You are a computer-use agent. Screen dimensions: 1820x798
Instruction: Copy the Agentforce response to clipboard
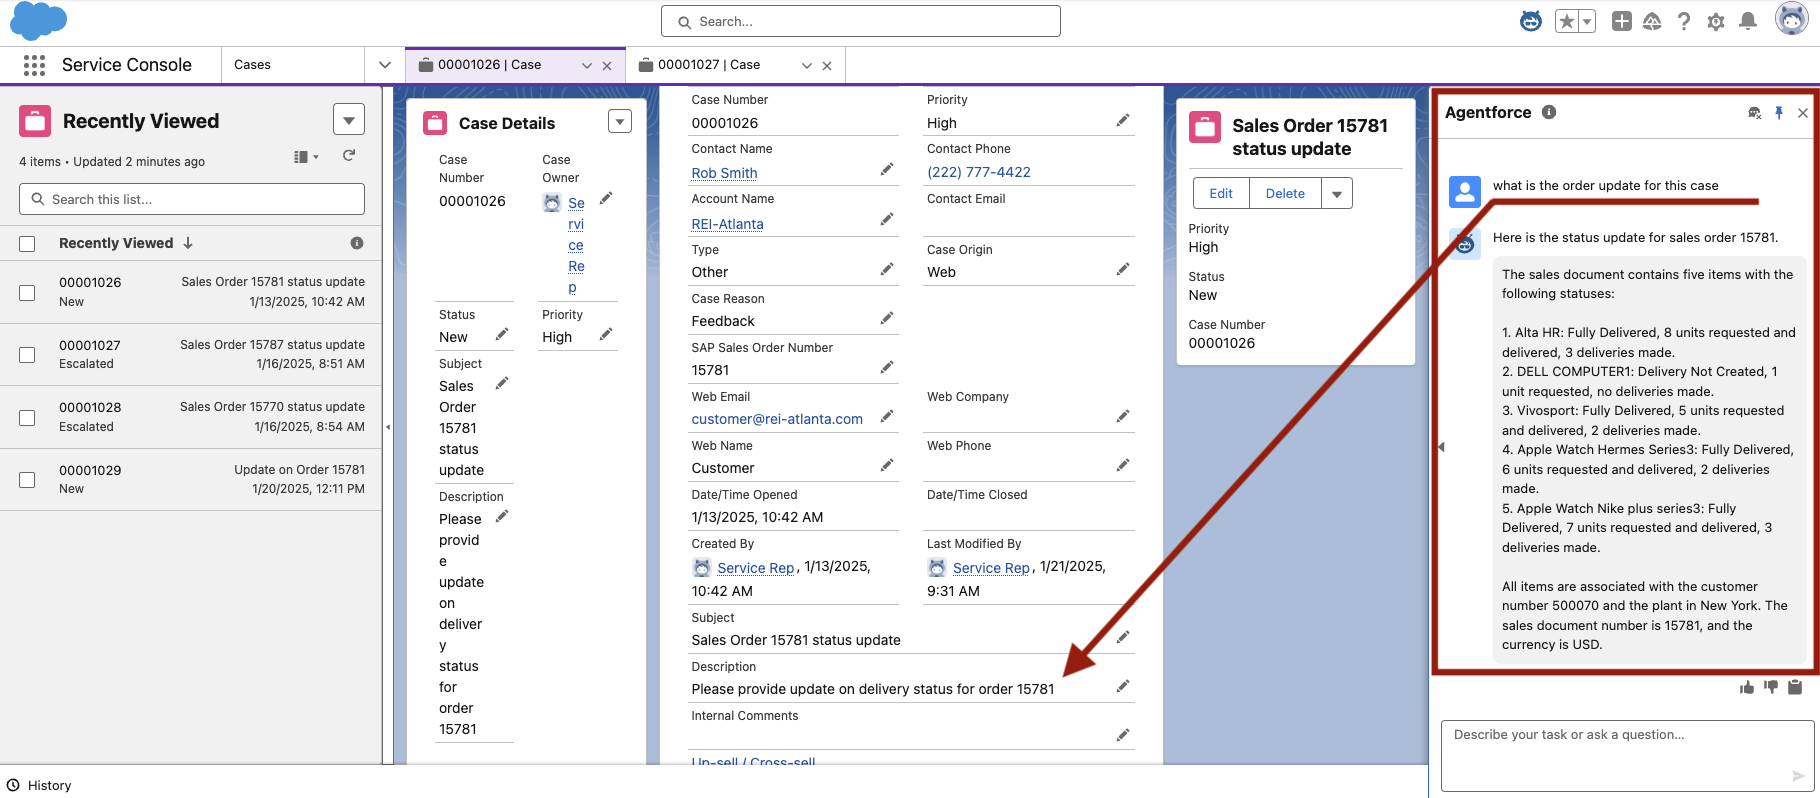pos(1795,687)
